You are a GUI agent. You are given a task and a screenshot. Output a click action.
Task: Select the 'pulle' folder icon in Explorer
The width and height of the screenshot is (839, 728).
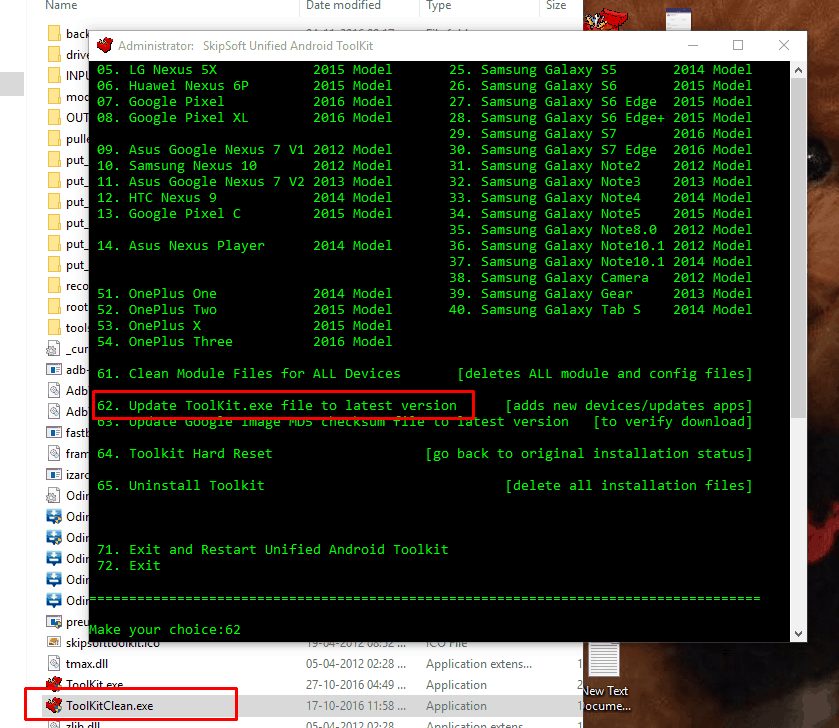[54, 138]
